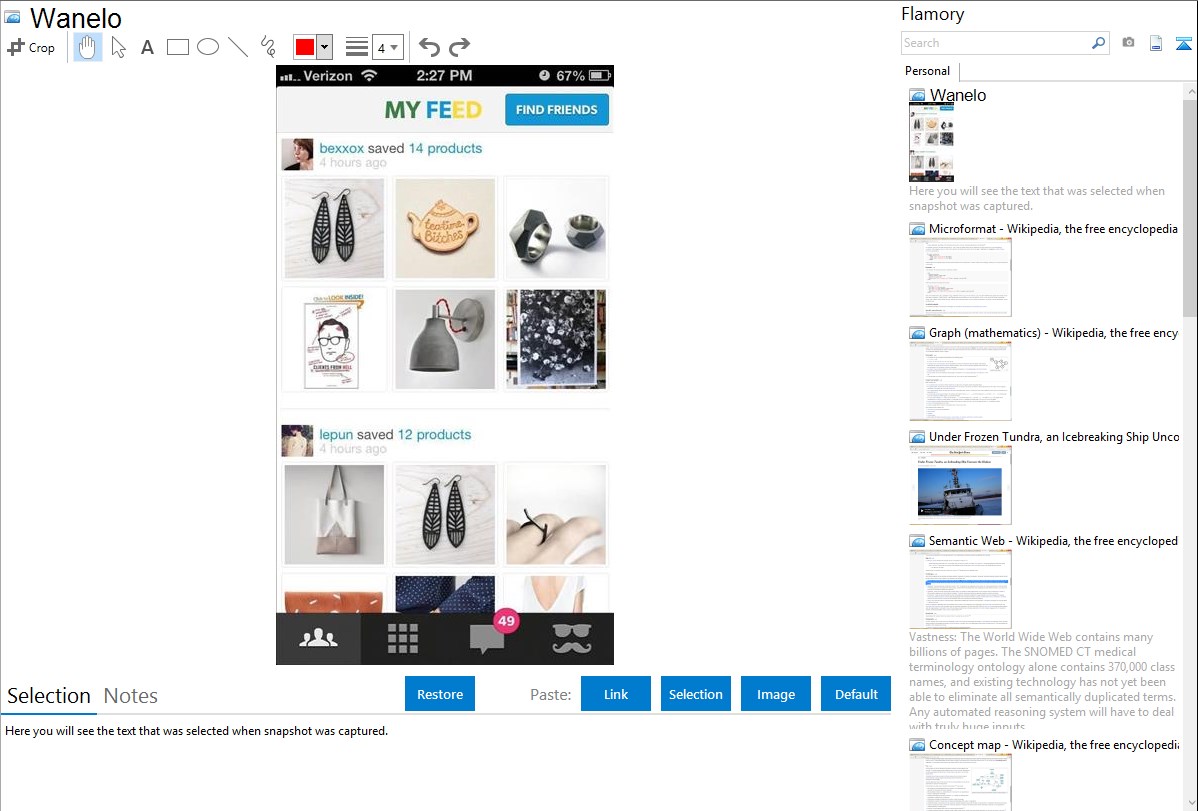Screen dimensions: 1198x811
Task: Open the Semantic Web snapshot thumbnail
Action: pos(960,589)
